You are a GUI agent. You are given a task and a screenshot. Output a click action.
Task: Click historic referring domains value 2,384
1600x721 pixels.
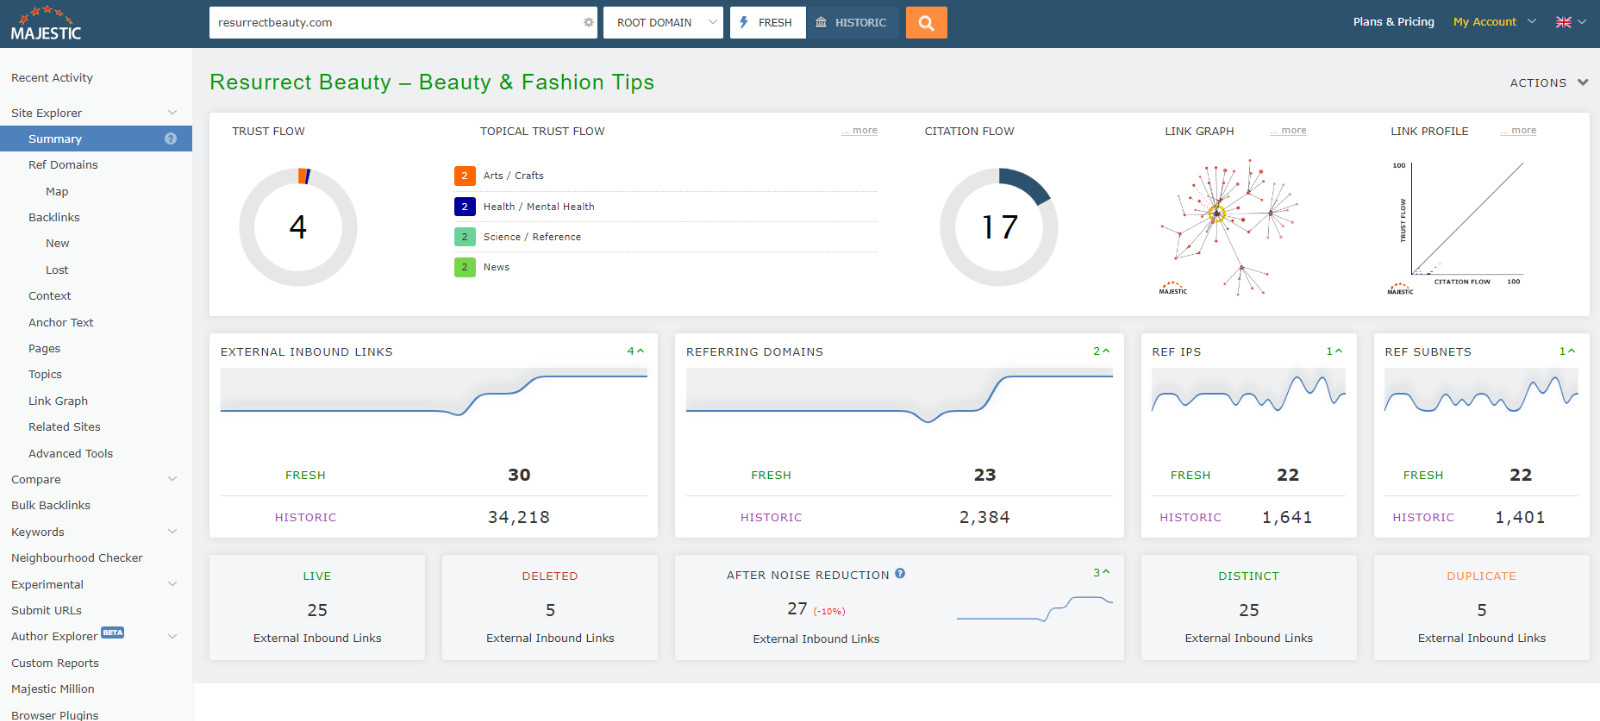[985, 517]
